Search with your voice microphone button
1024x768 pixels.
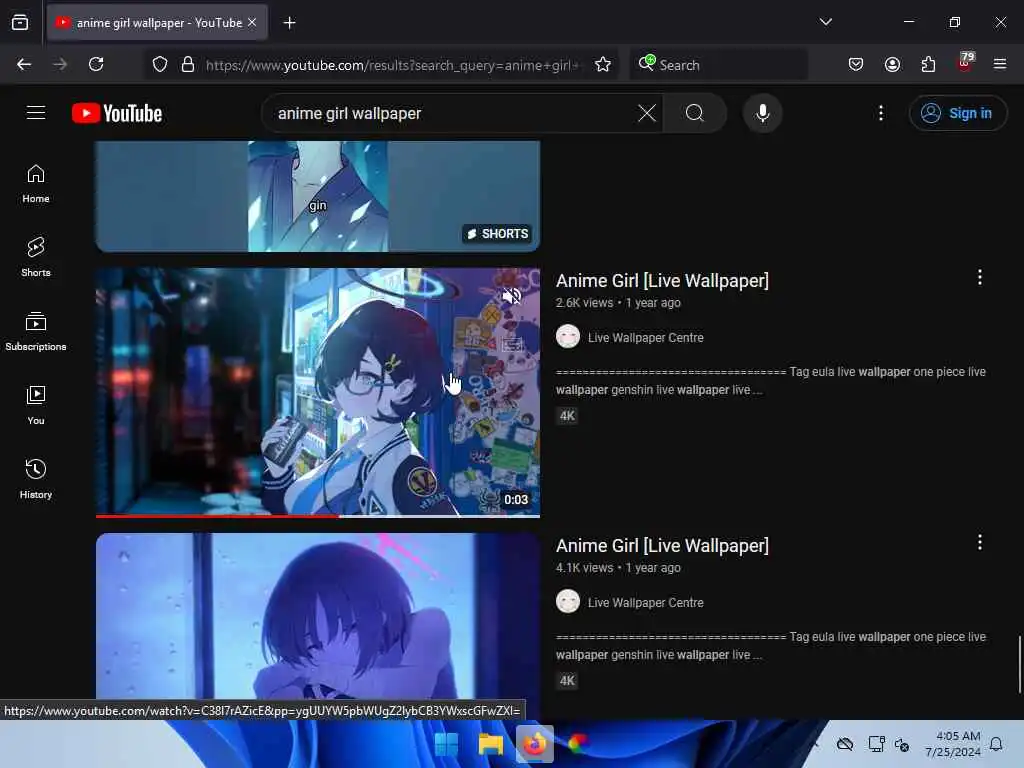[x=762, y=113]
